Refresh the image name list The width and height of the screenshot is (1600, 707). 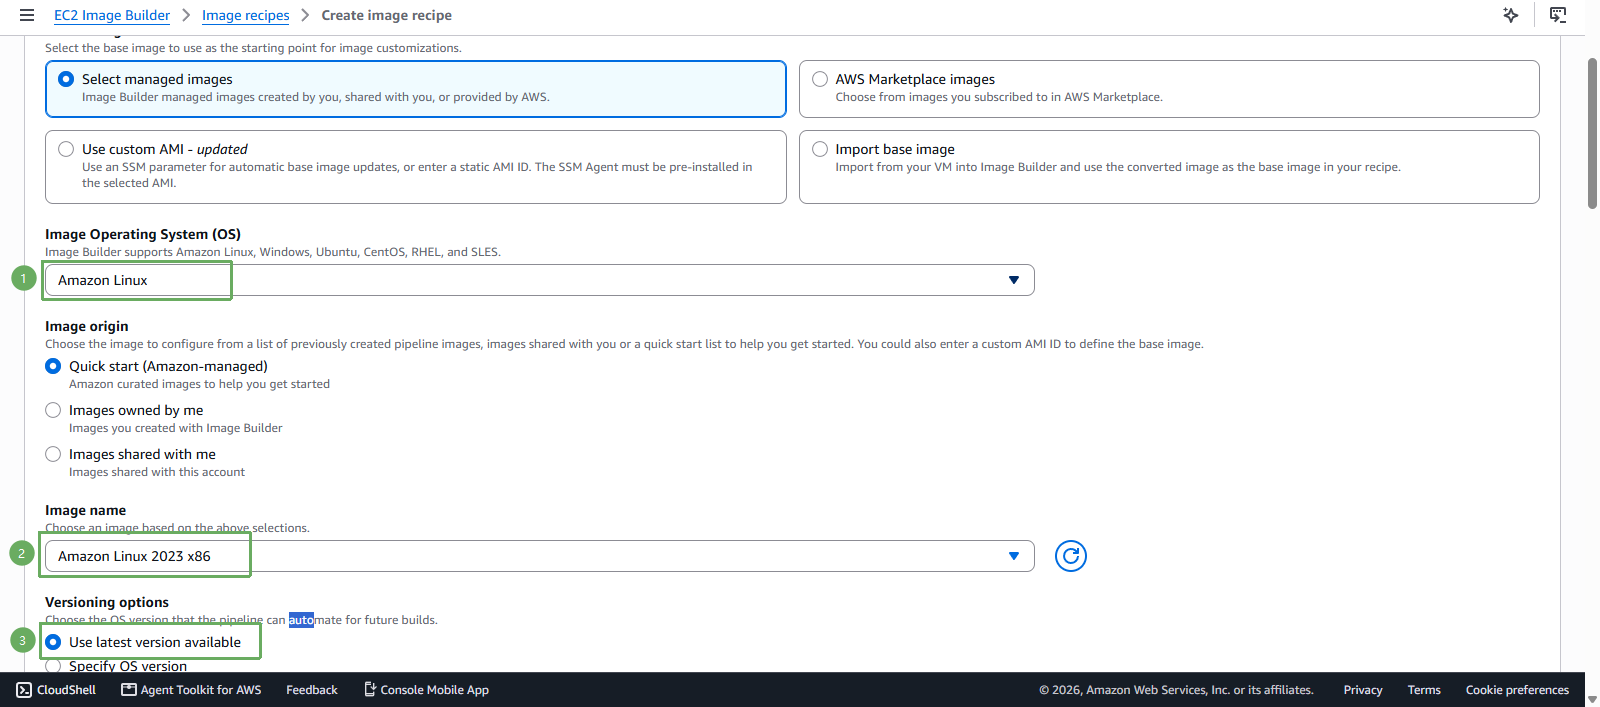click(1071, 556)
